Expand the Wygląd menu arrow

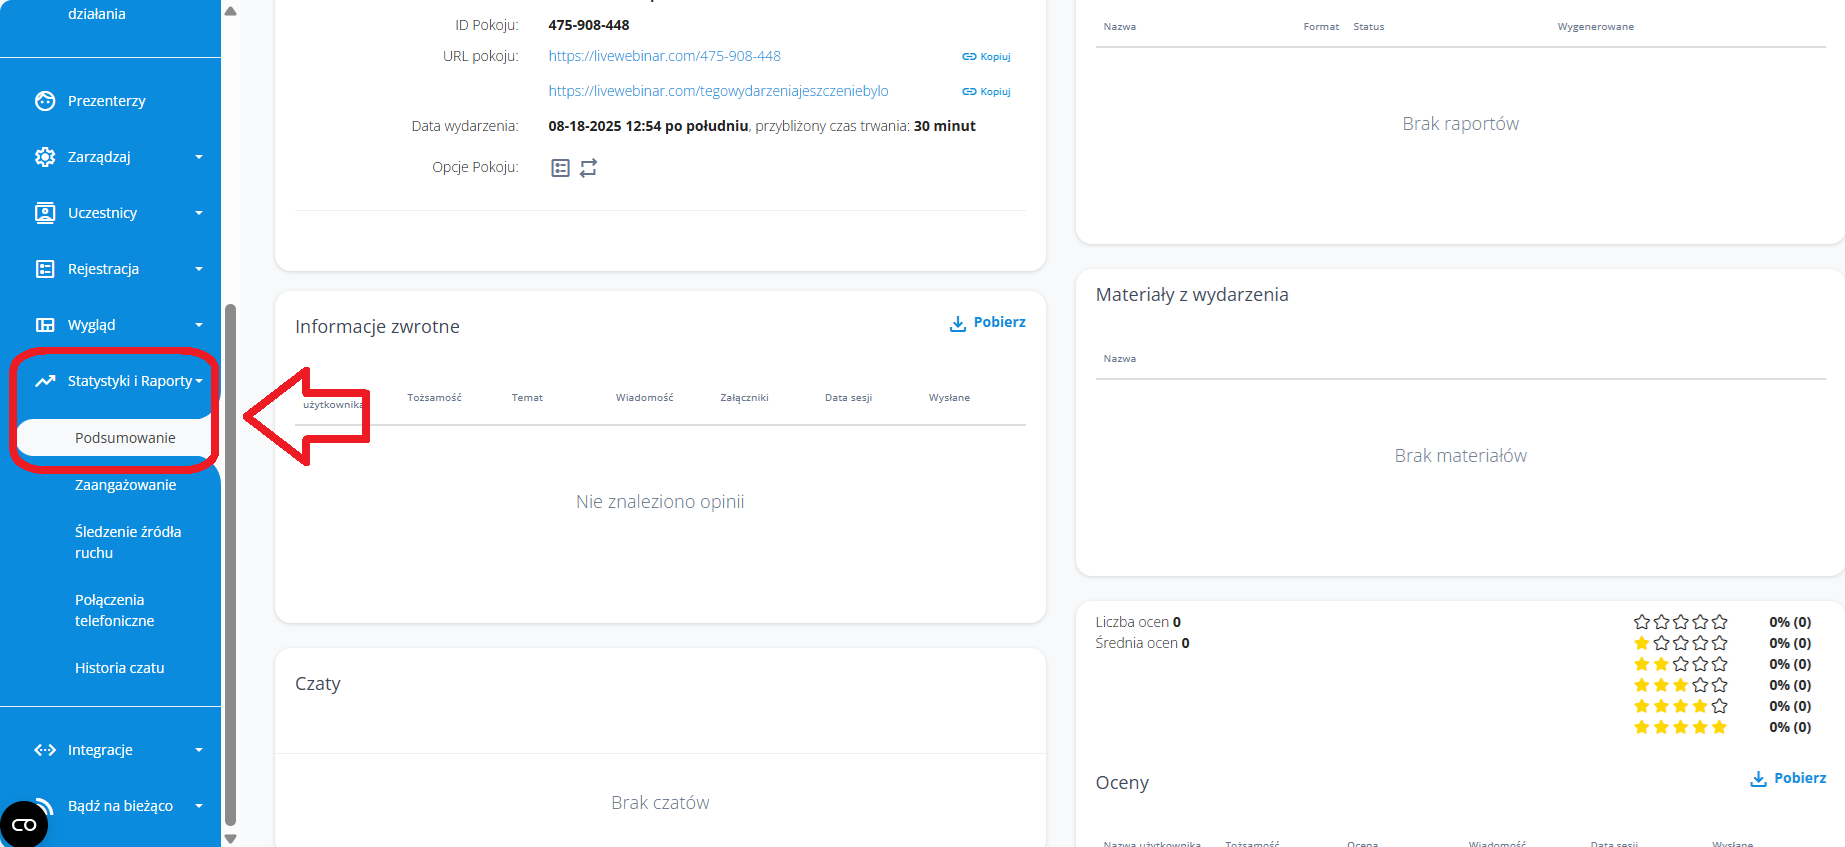click(199, 325)
